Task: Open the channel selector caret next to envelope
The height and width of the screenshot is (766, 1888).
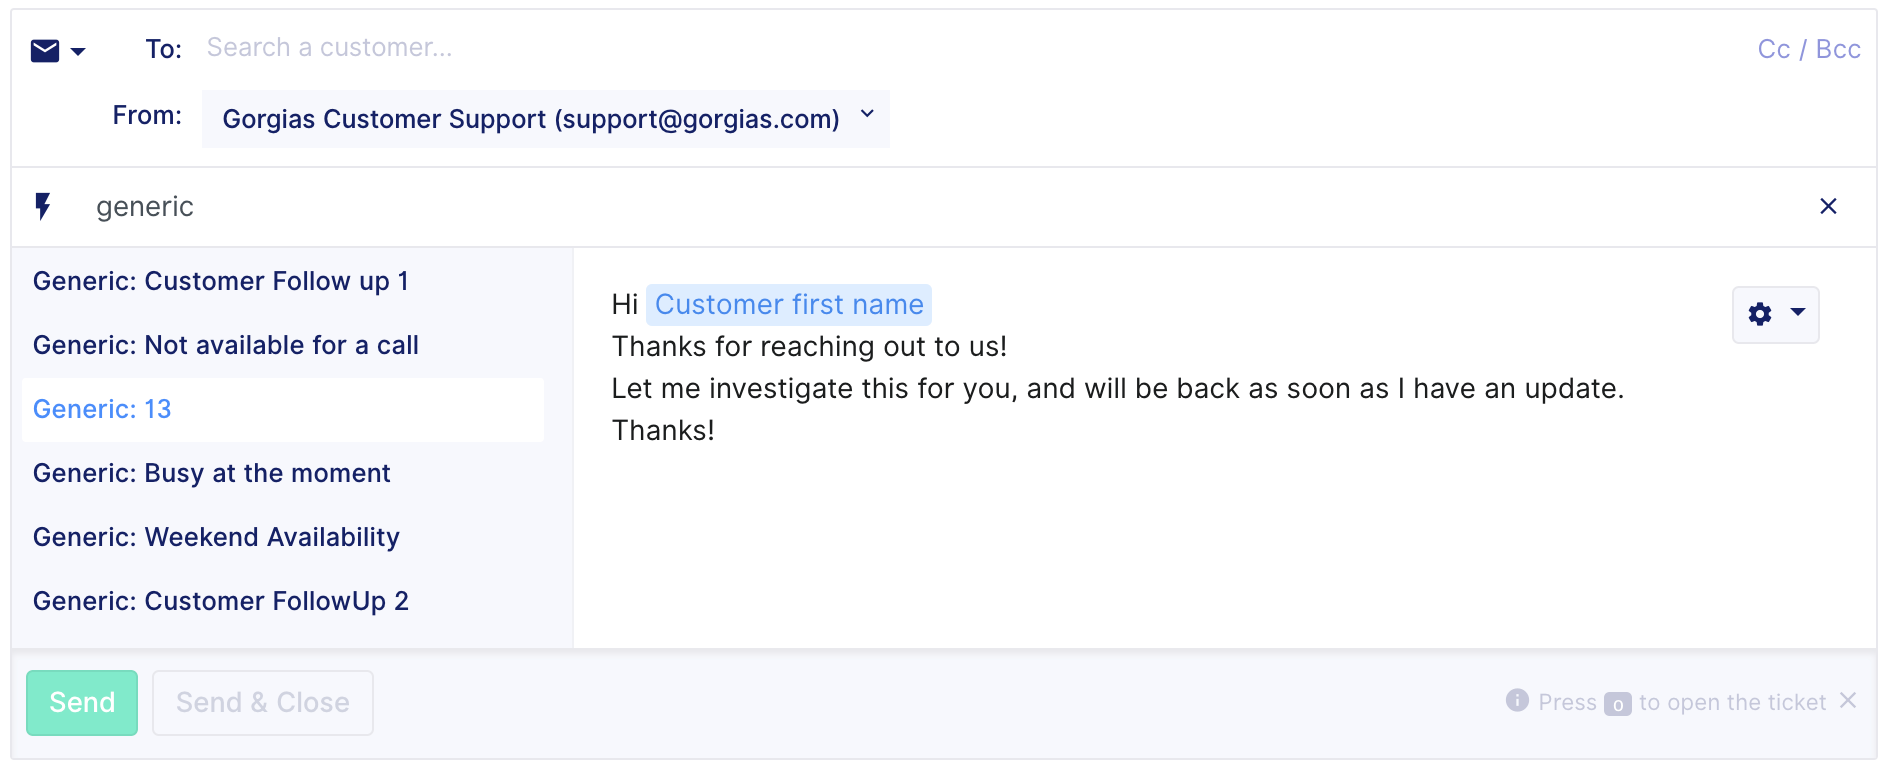Action: (x=78, y=51)
